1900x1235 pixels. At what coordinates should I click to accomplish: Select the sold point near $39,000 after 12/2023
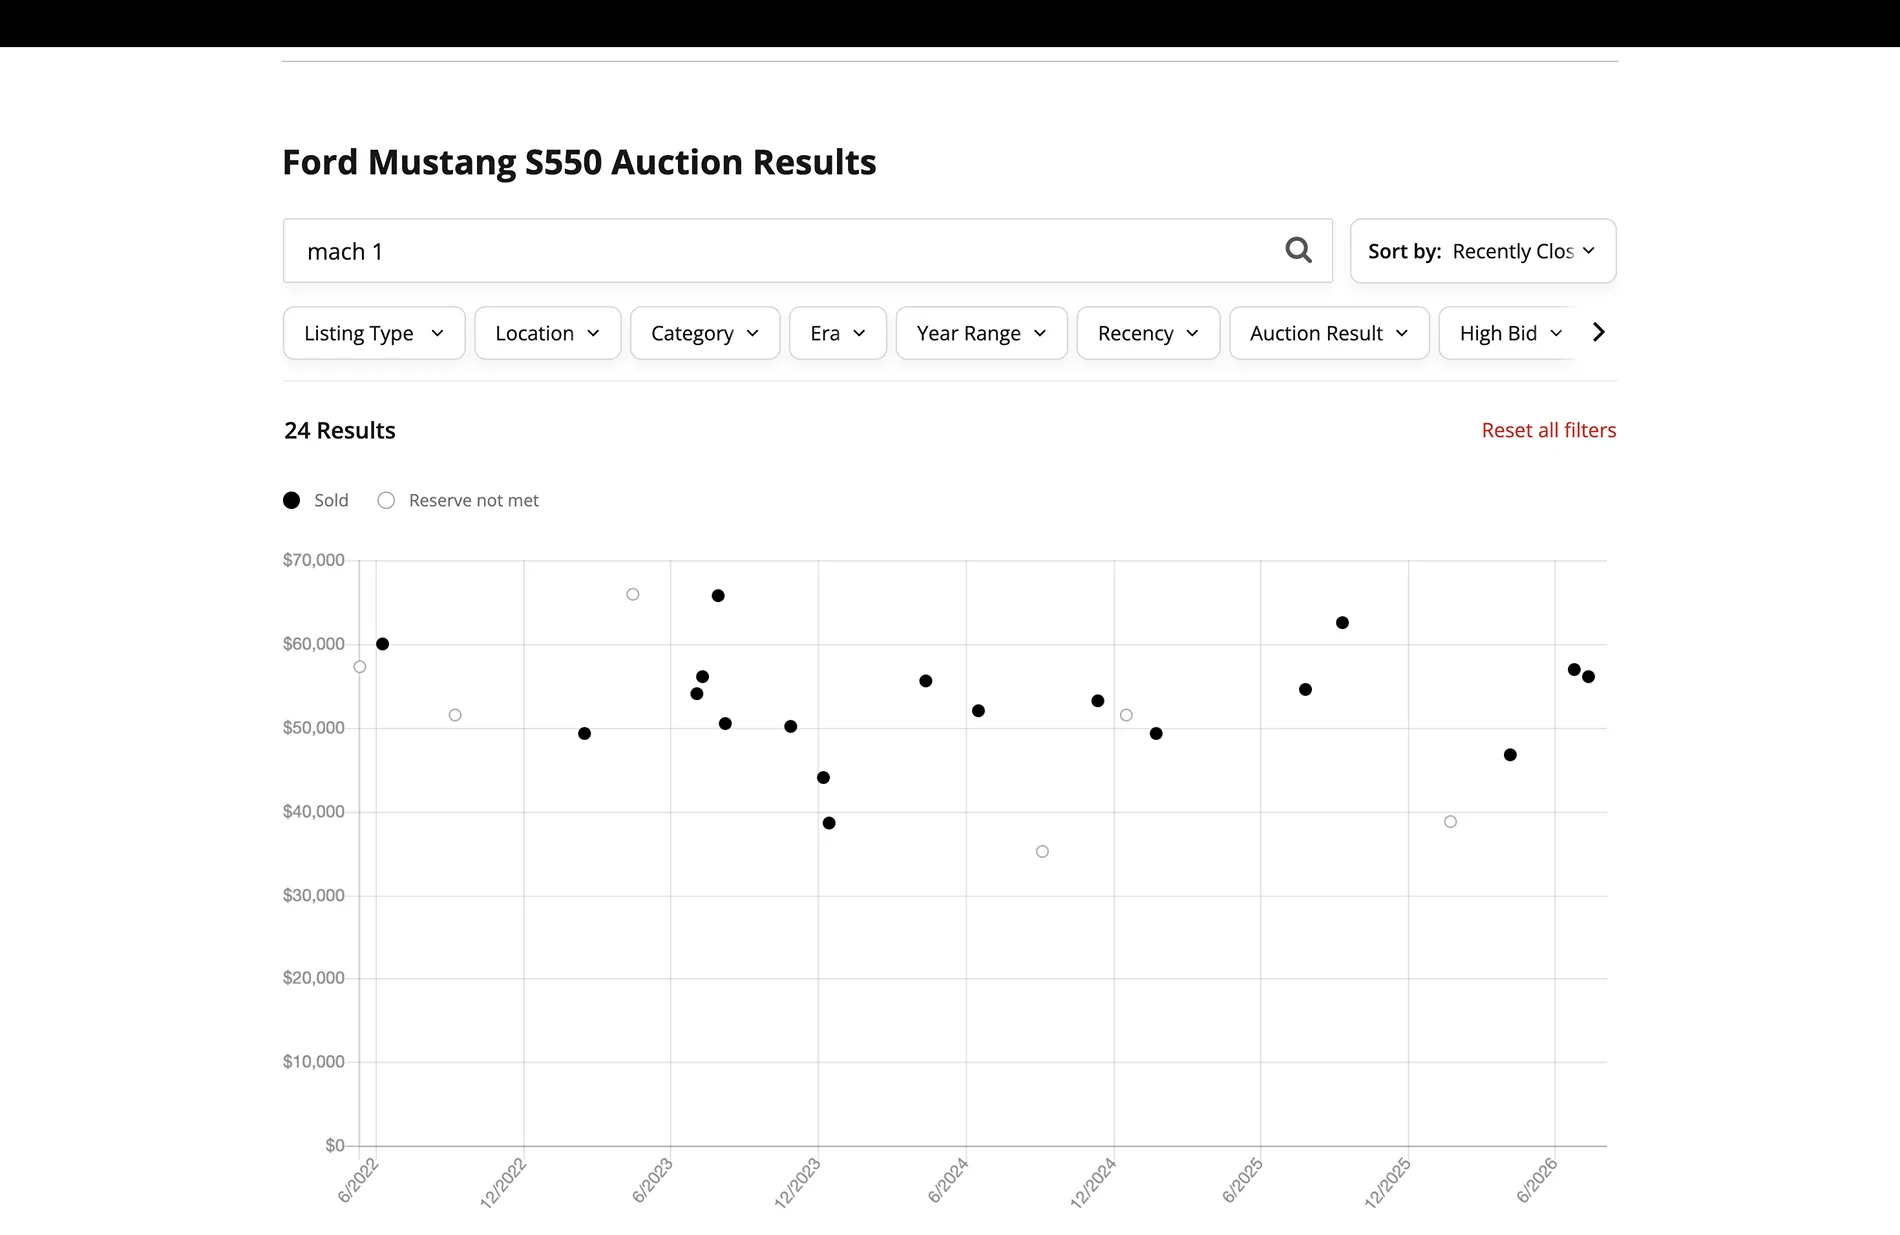tap(829, 823)
